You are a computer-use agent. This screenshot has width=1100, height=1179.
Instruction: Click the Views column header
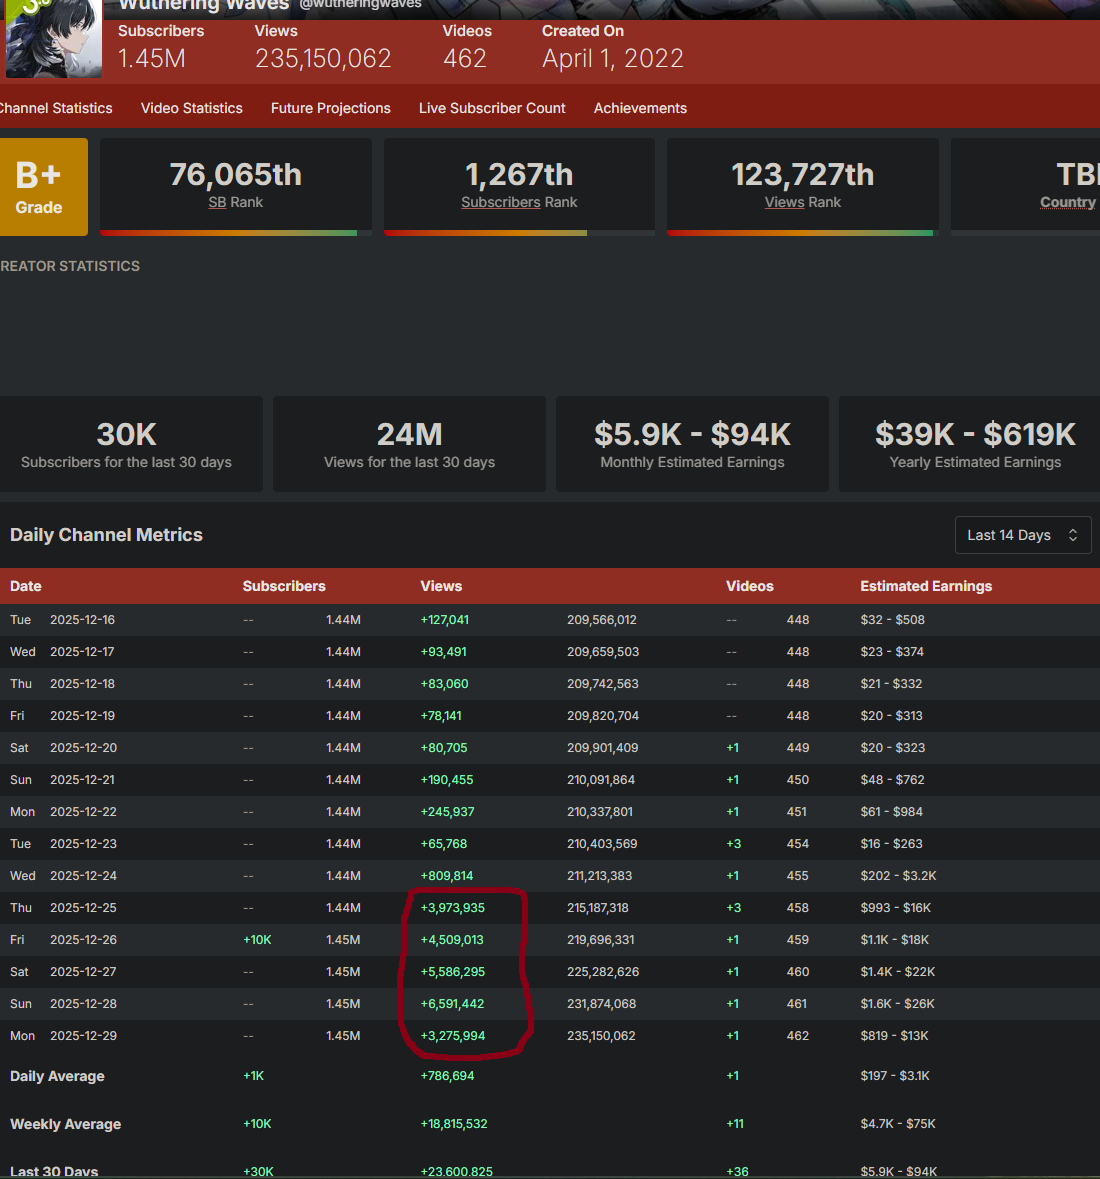pyautogui.click(x=441, y=586)
